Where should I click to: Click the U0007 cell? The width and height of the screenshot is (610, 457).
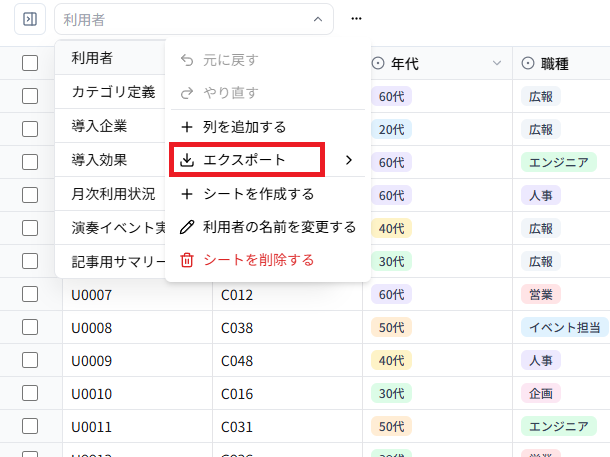[x=137, y=294]
